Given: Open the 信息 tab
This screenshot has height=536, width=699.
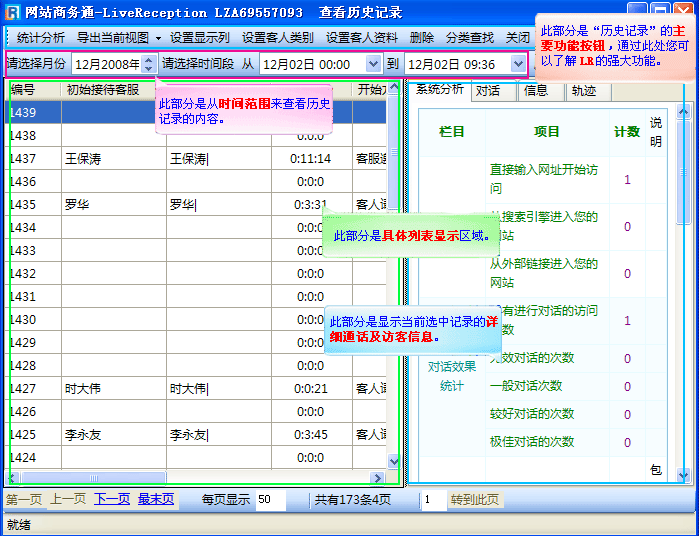Looking at the screenshot, I should tap(536, 90).
